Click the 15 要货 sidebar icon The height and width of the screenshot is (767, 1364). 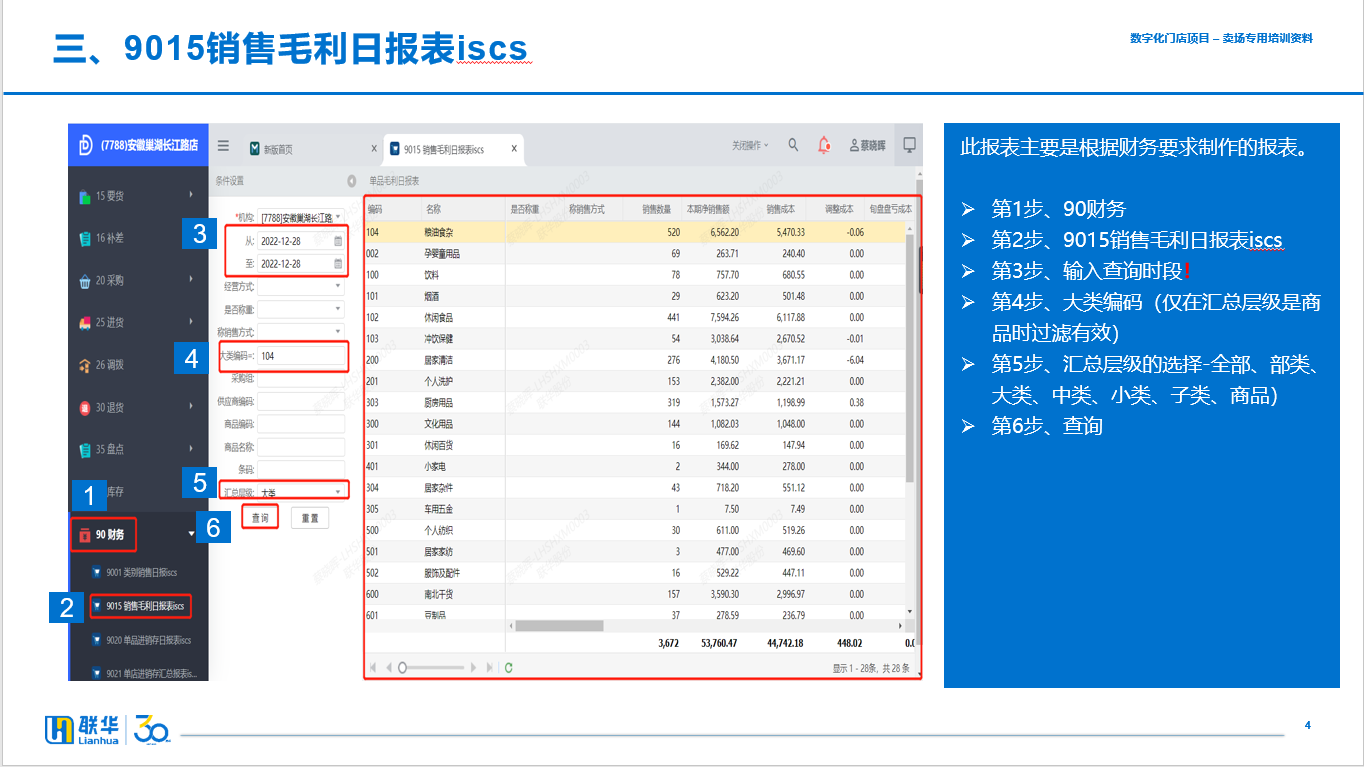click(x=85, y=196)
